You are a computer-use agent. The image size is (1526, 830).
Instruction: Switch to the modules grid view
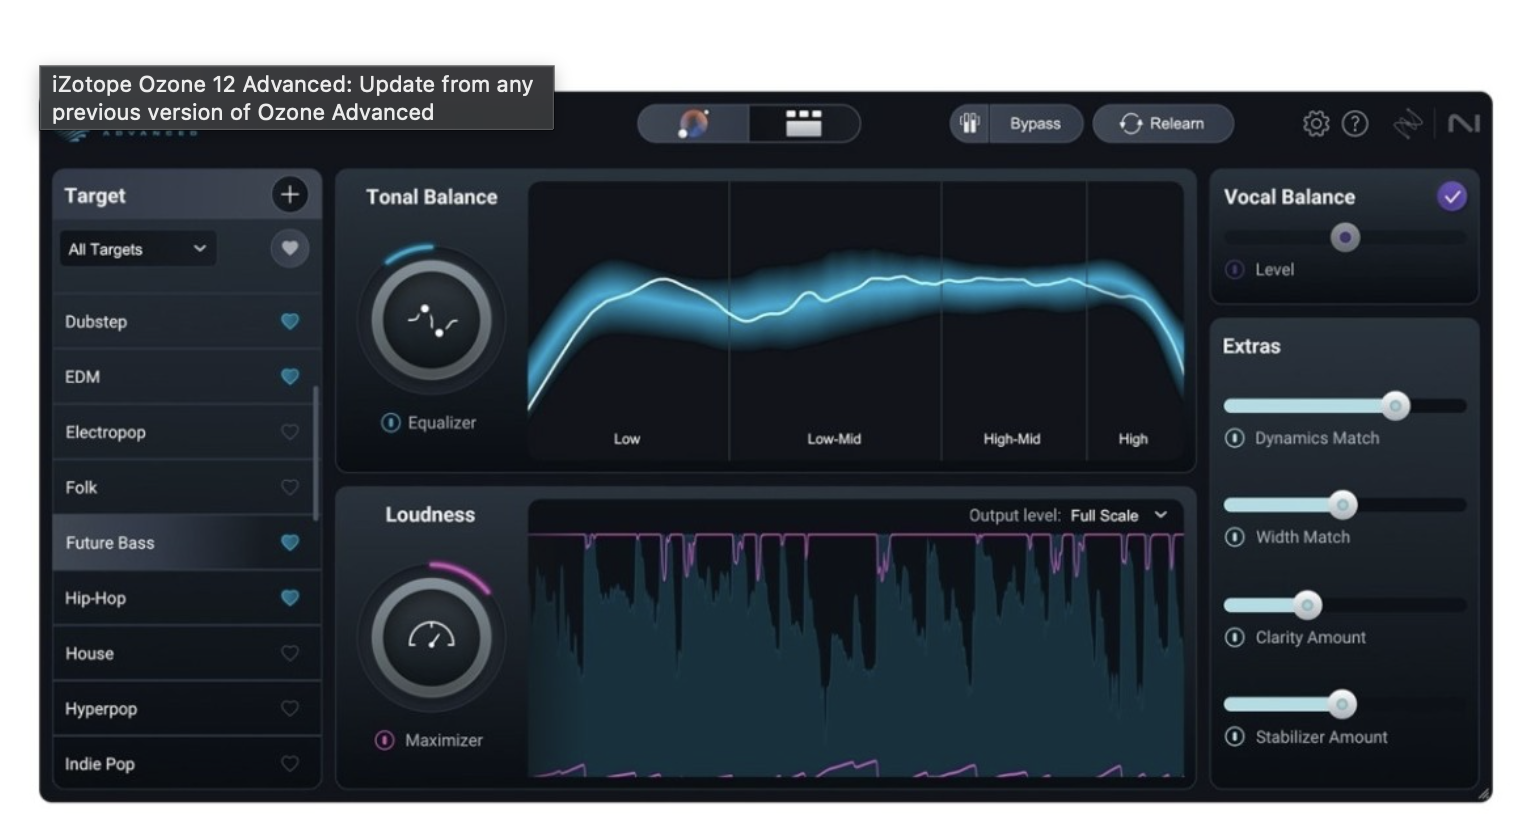point(803,124)
